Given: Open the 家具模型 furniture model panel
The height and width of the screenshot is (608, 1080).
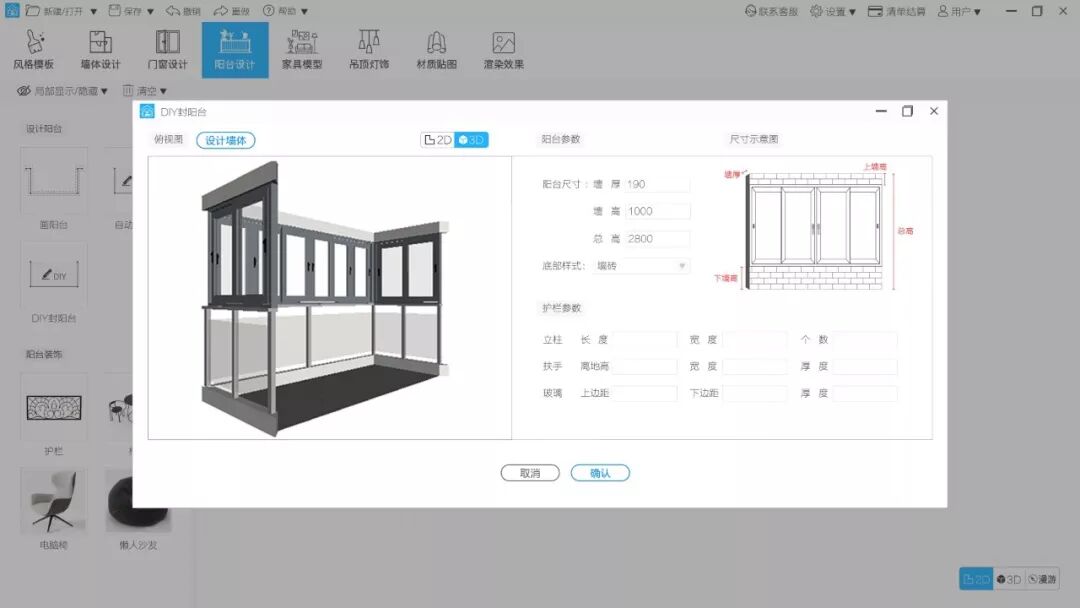Looking at the screenshot, I should click(301, 48).
